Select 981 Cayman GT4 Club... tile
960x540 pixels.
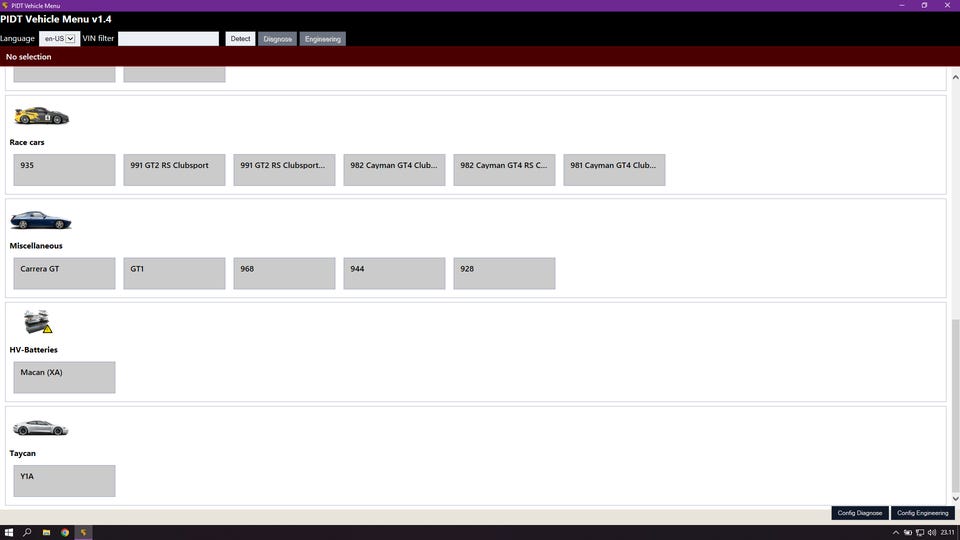[x=614, y=170]
